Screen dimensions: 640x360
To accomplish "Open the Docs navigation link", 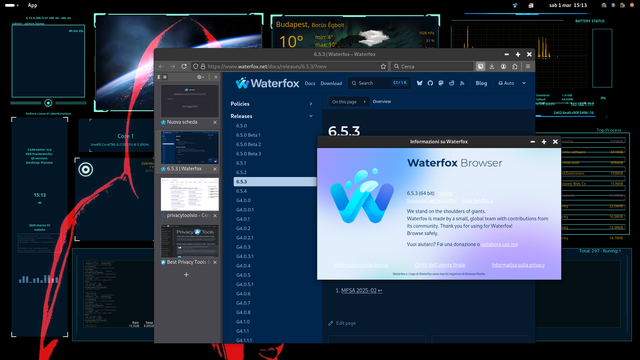I will (310, 83).
